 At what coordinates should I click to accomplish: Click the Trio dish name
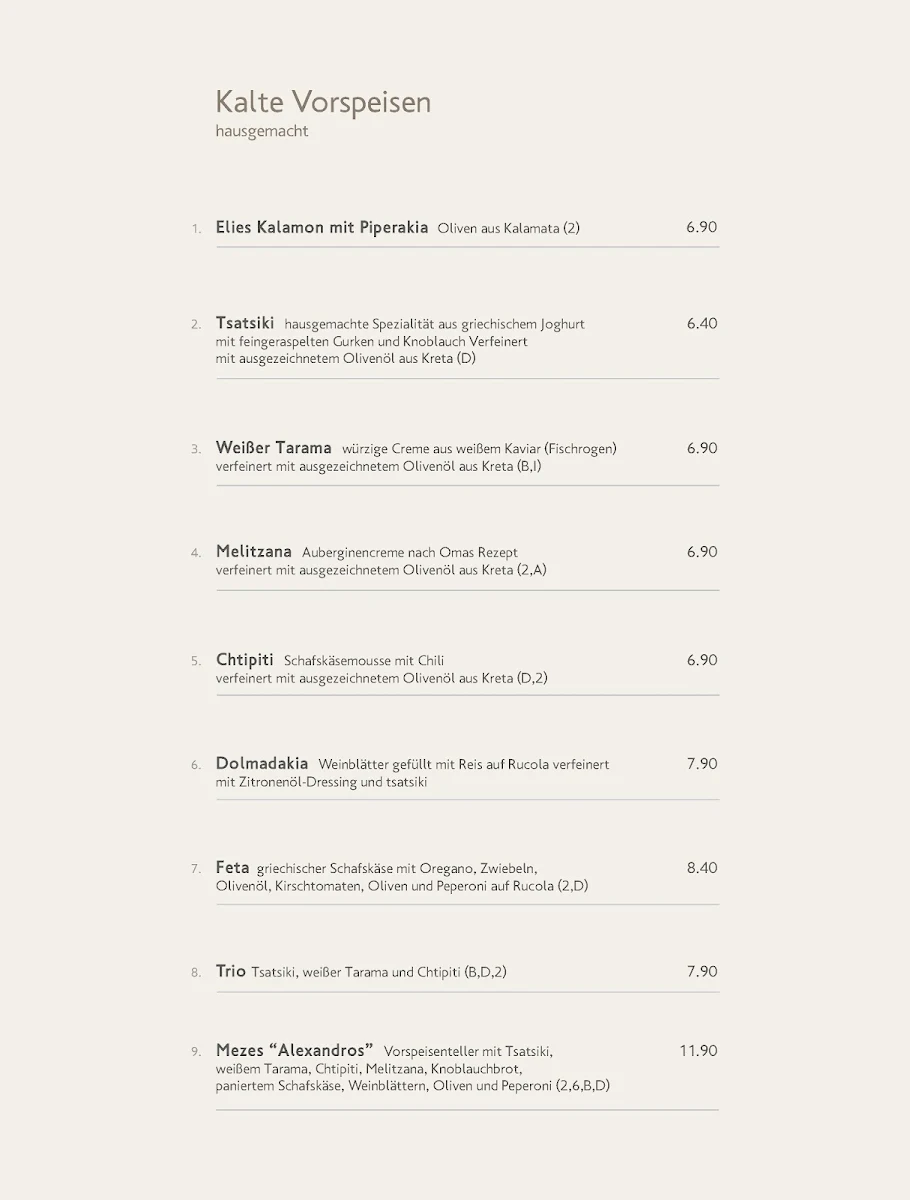(231, 971)
